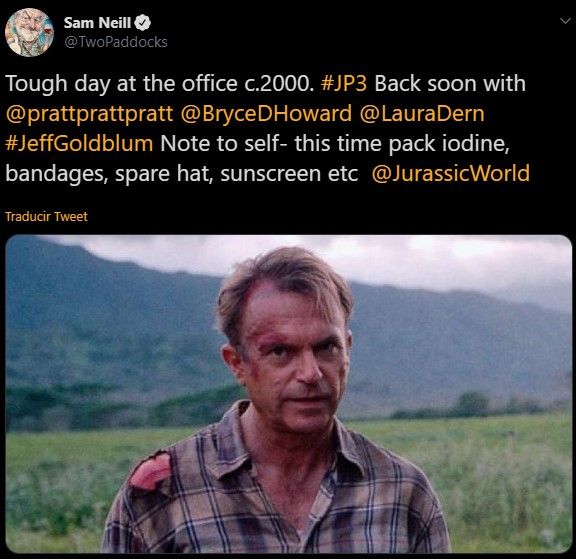Visit the @TwoPaddocks handle
This screenshot has width=576, height=559.
click(x=116, y=42)
